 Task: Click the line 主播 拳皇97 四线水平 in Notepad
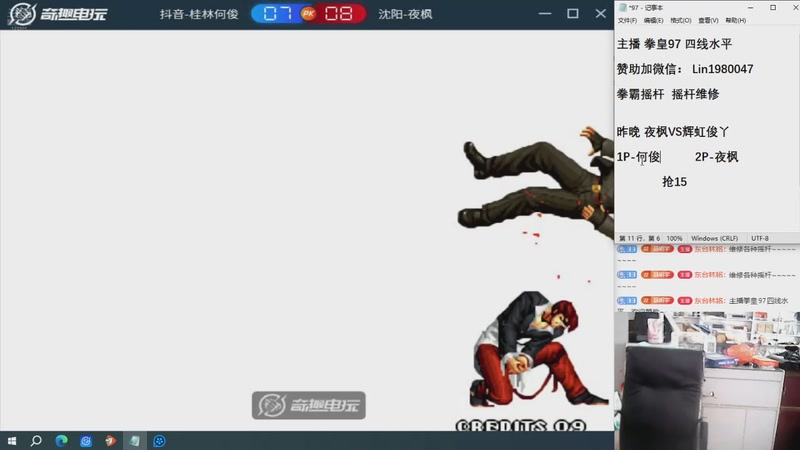(x=674, y=44)
